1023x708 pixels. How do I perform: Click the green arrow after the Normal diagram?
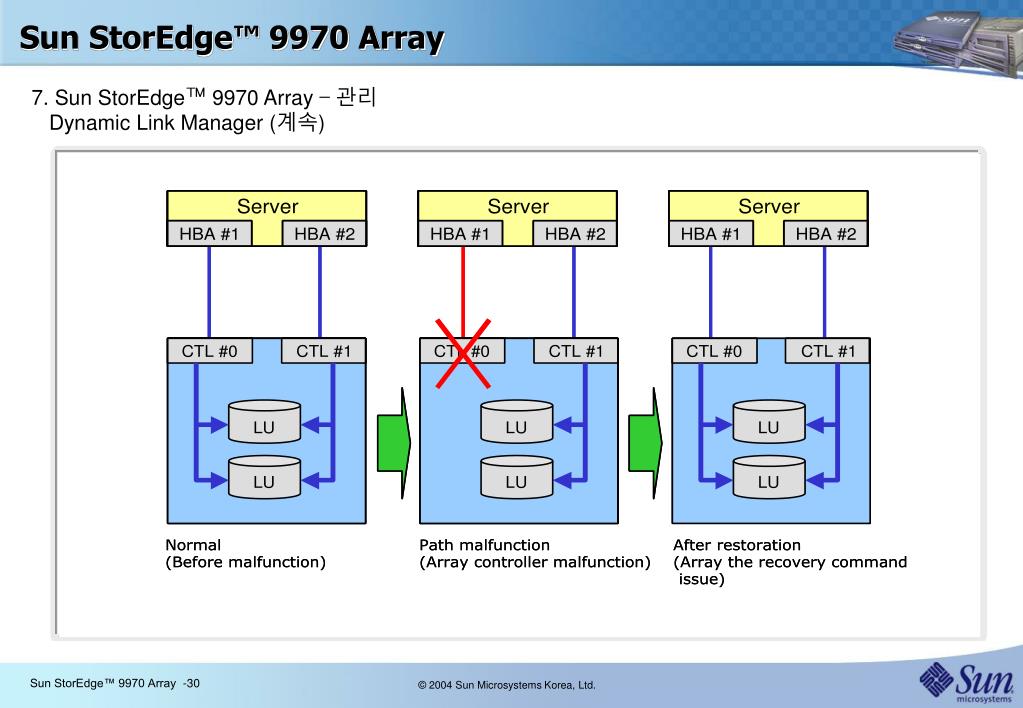(393, 443)
